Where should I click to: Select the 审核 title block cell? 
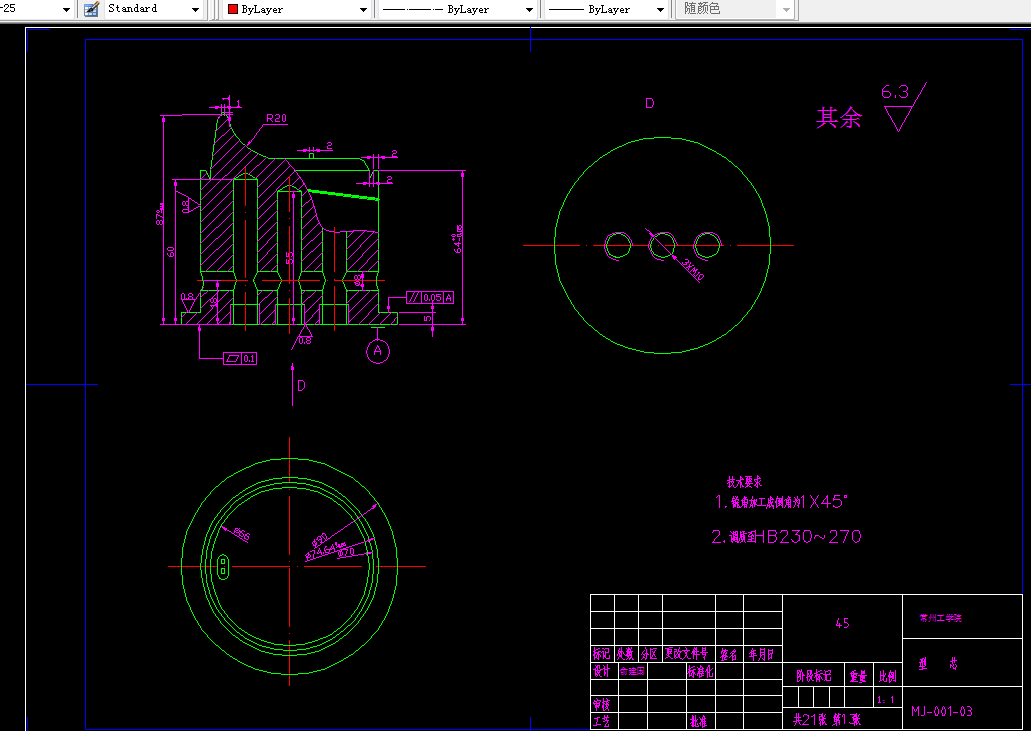pos(602,704)
